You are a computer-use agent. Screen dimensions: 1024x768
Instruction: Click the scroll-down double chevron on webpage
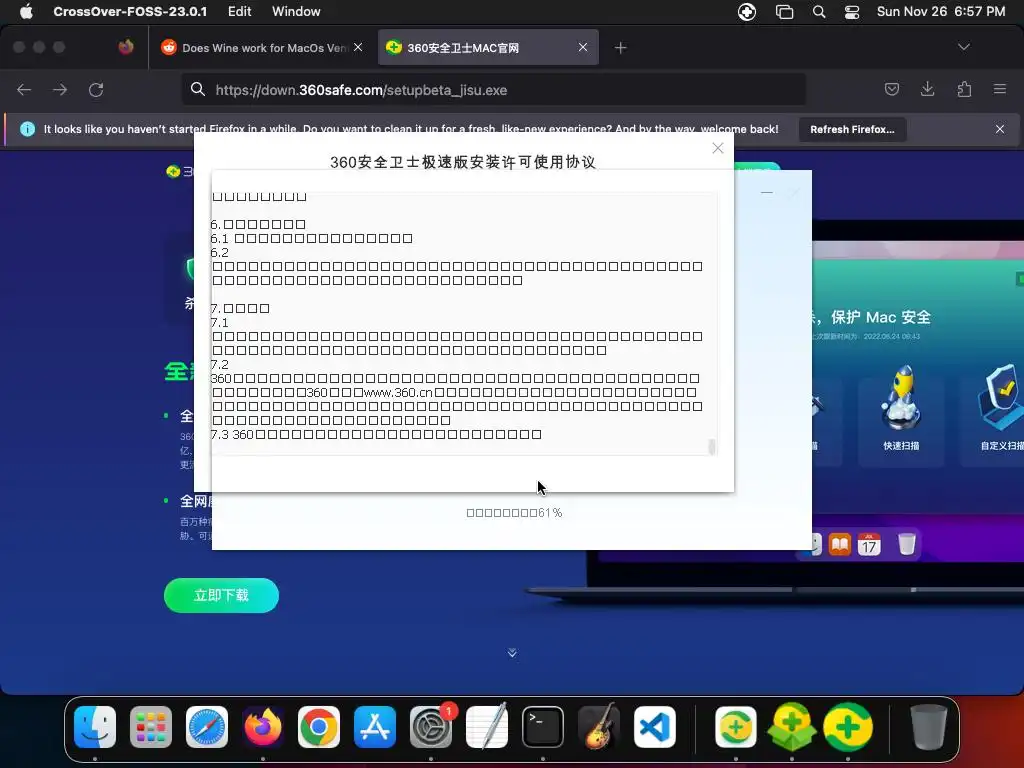(x=512, y=653)
